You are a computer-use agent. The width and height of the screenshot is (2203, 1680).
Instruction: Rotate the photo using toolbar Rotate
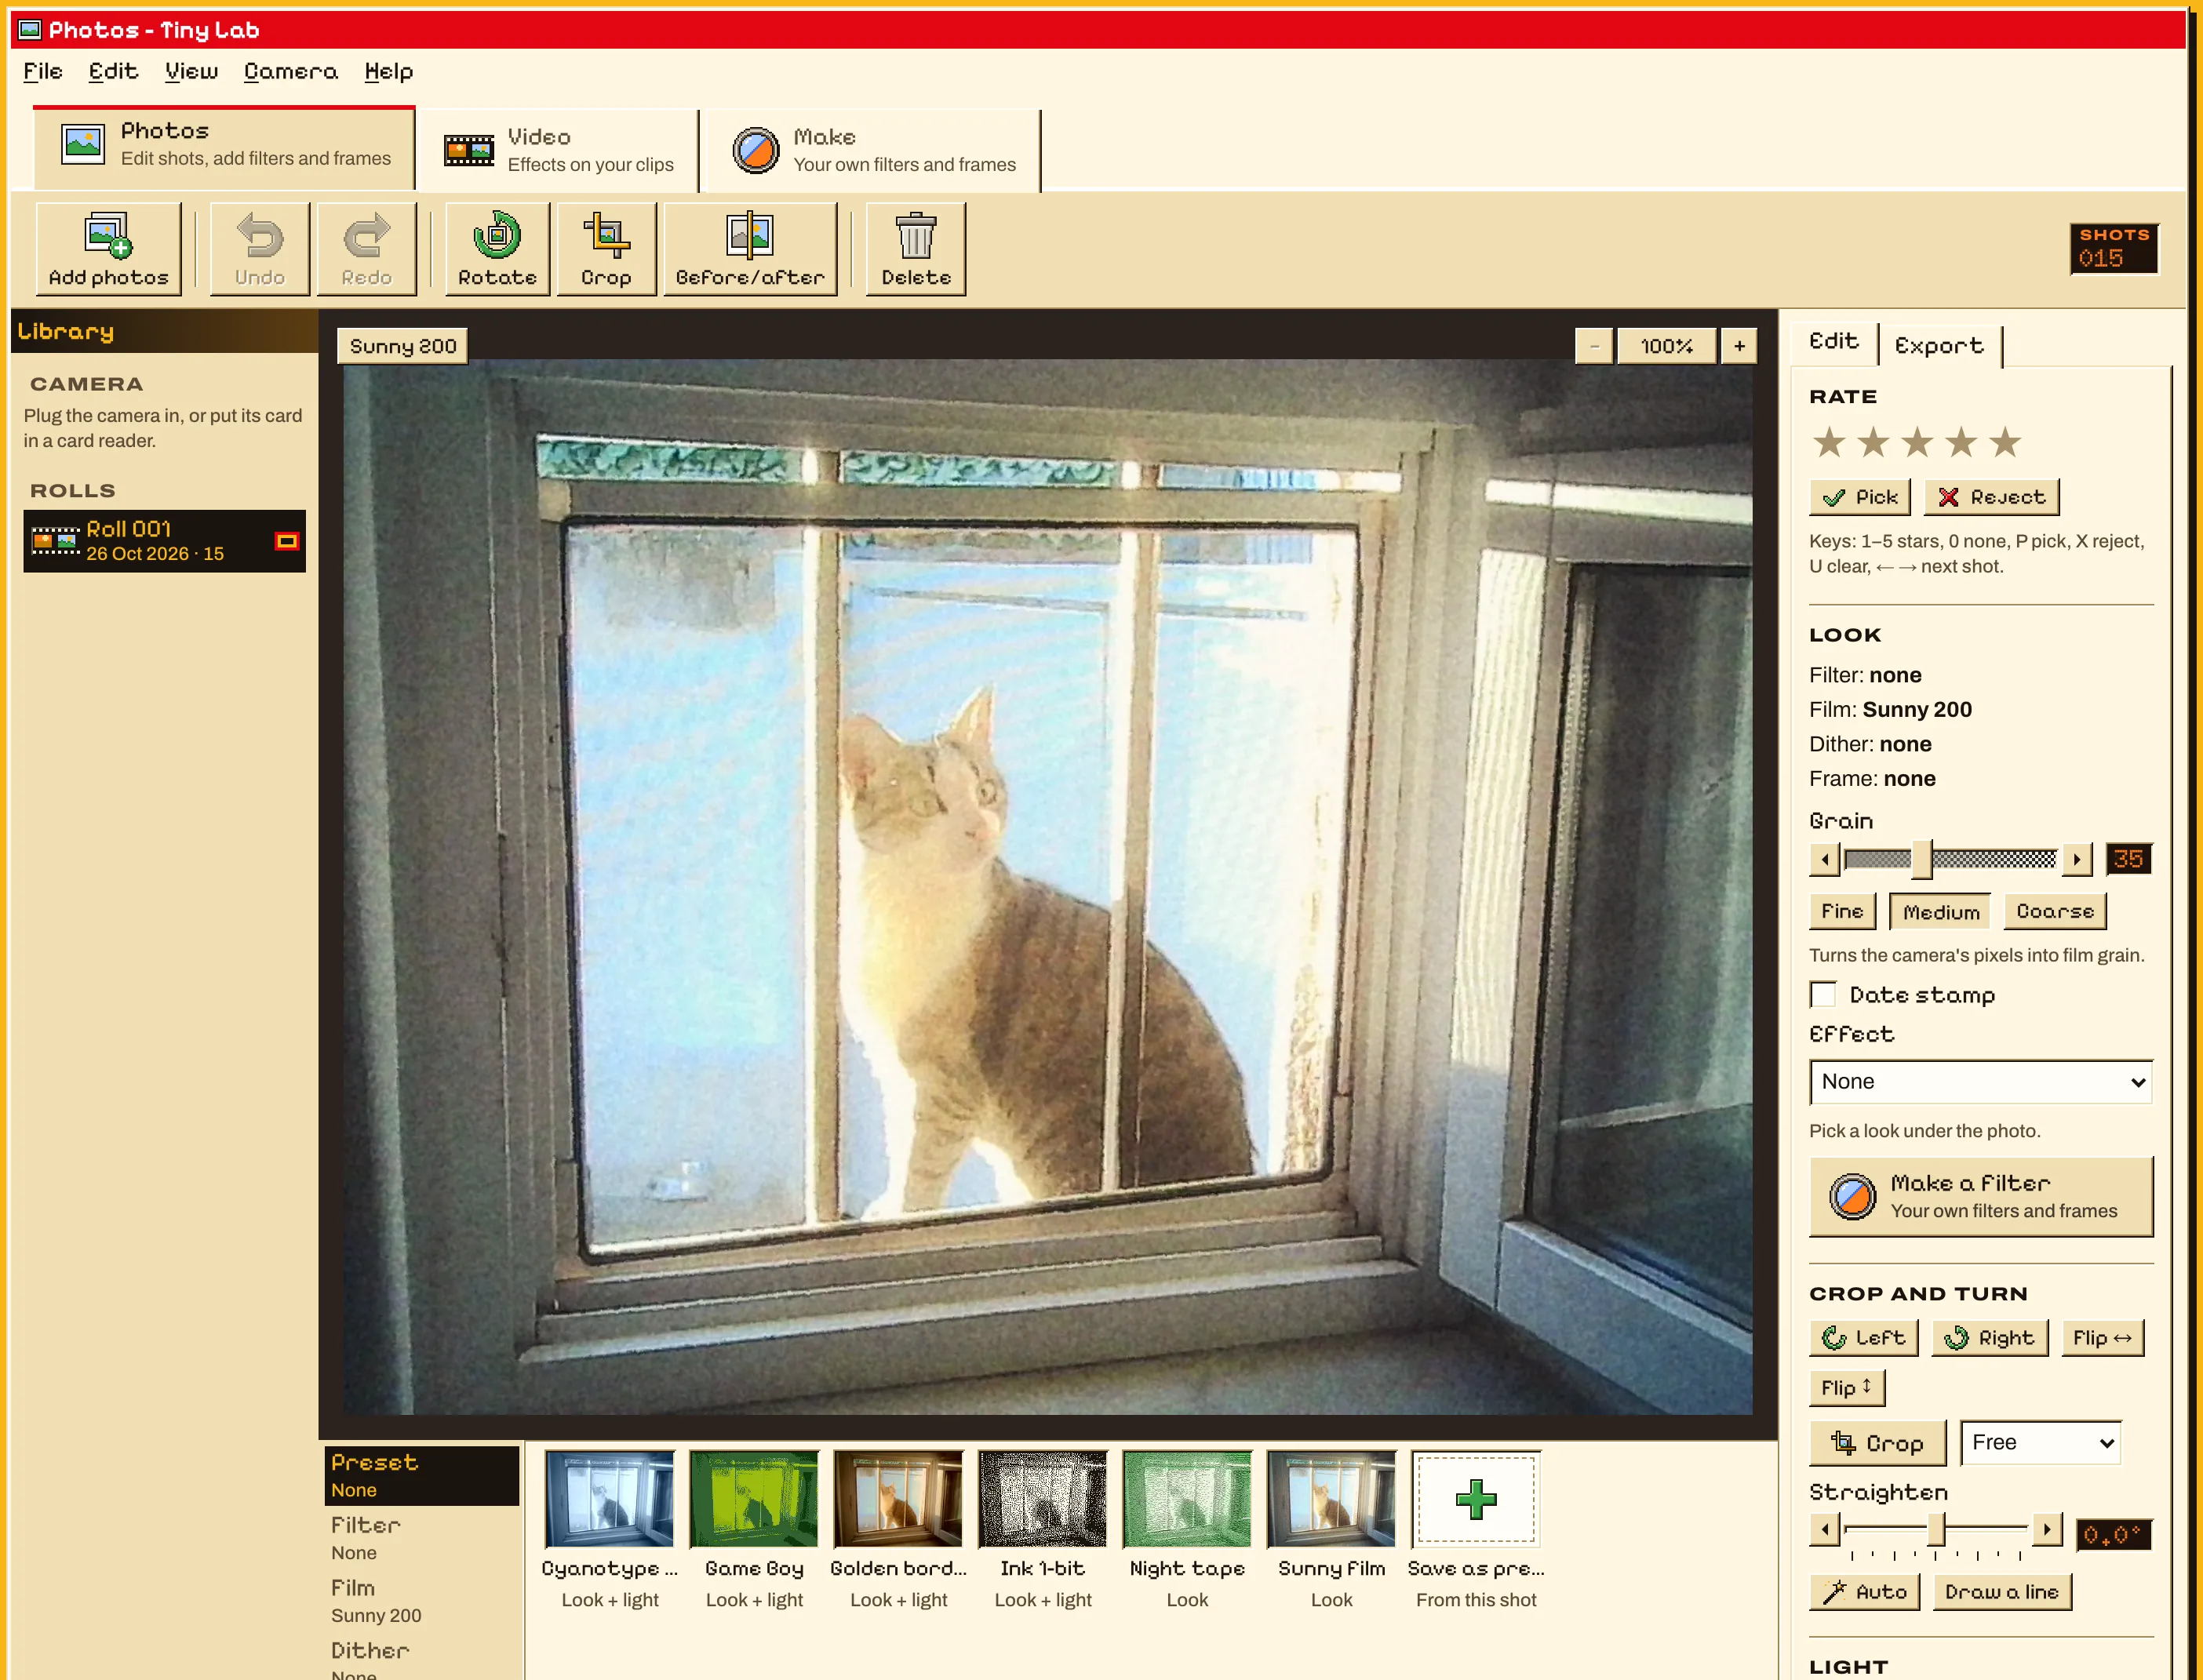coord(497,248)
